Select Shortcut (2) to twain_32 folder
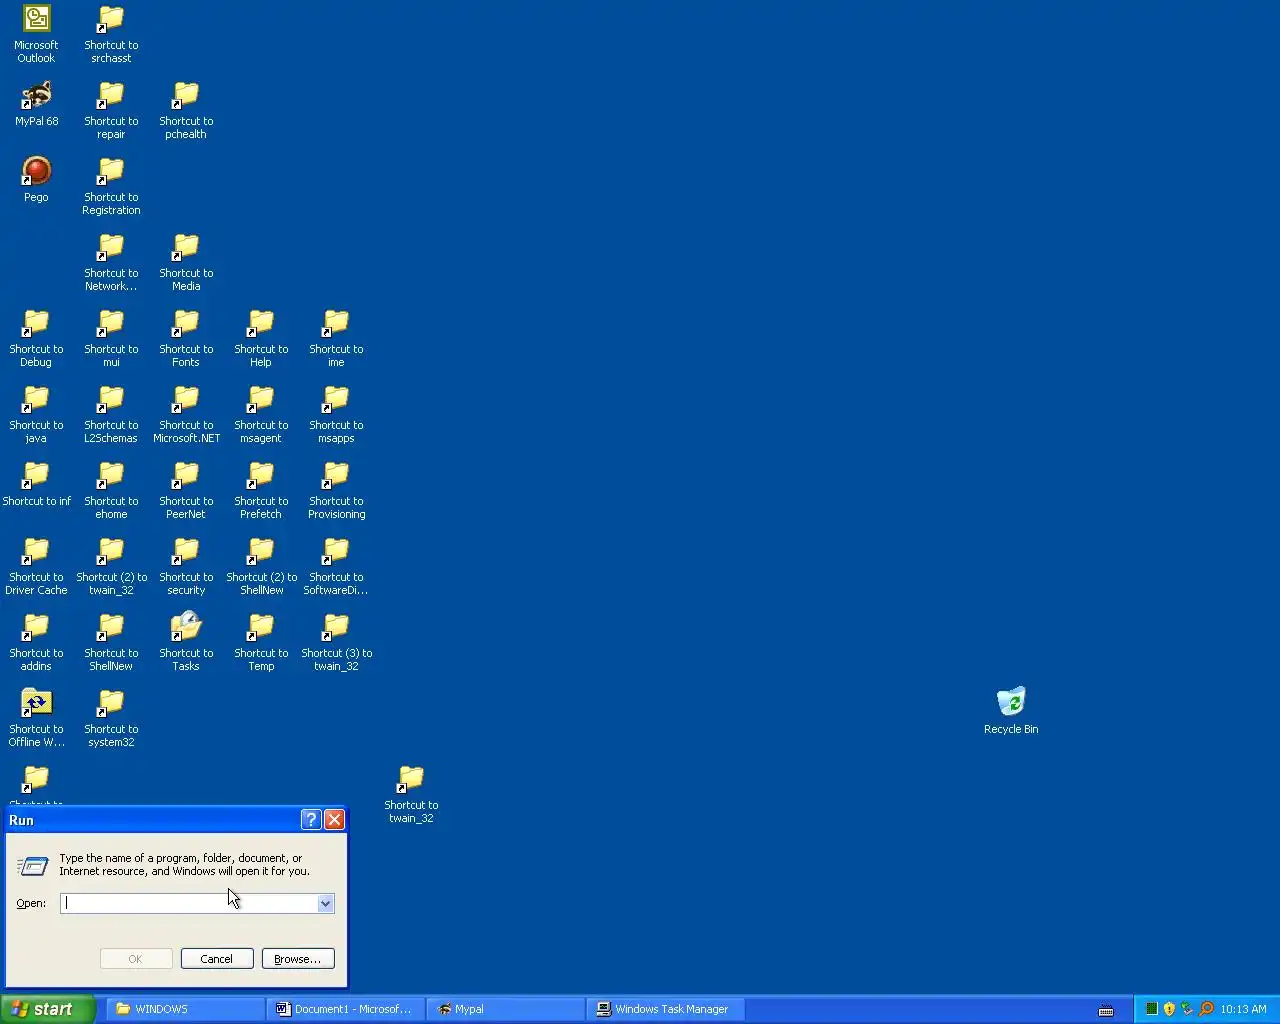The image size is (1280, 1024). point(111,566)
